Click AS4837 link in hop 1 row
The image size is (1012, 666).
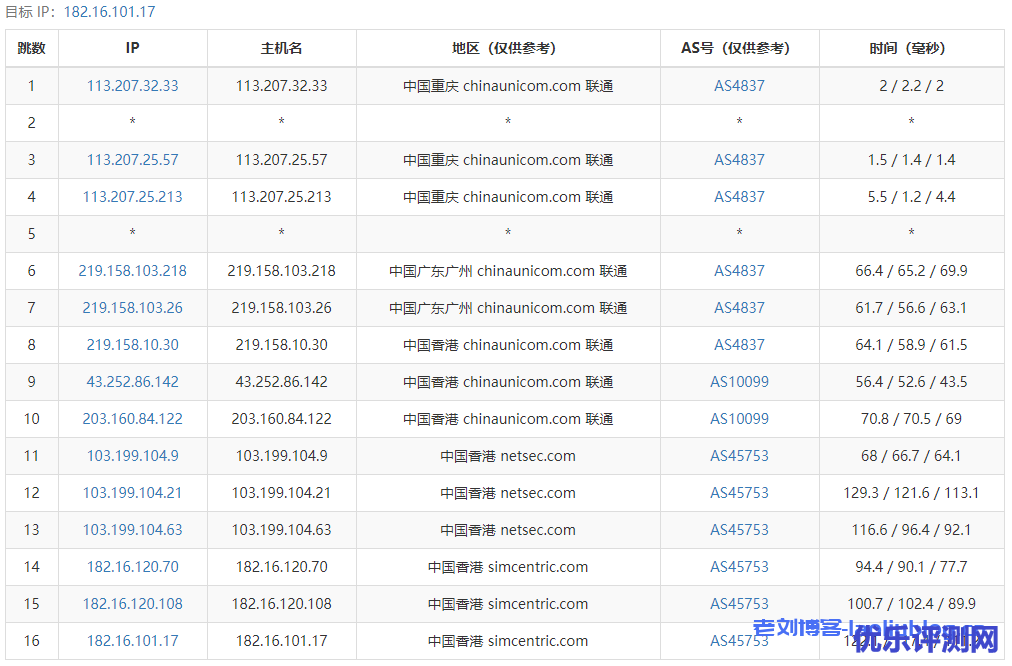click(739, 86)
